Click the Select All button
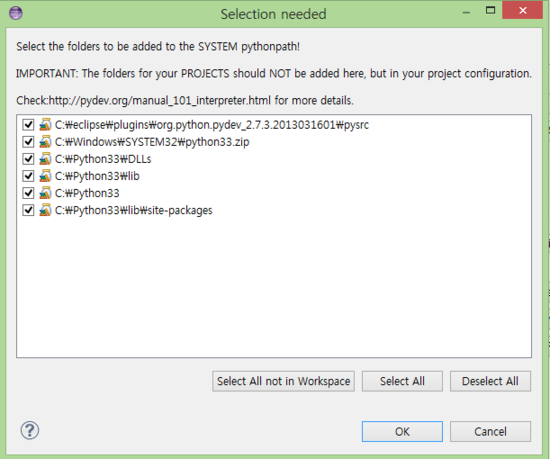This screenshot has height=459, width=550. click(x=402, y=381)
